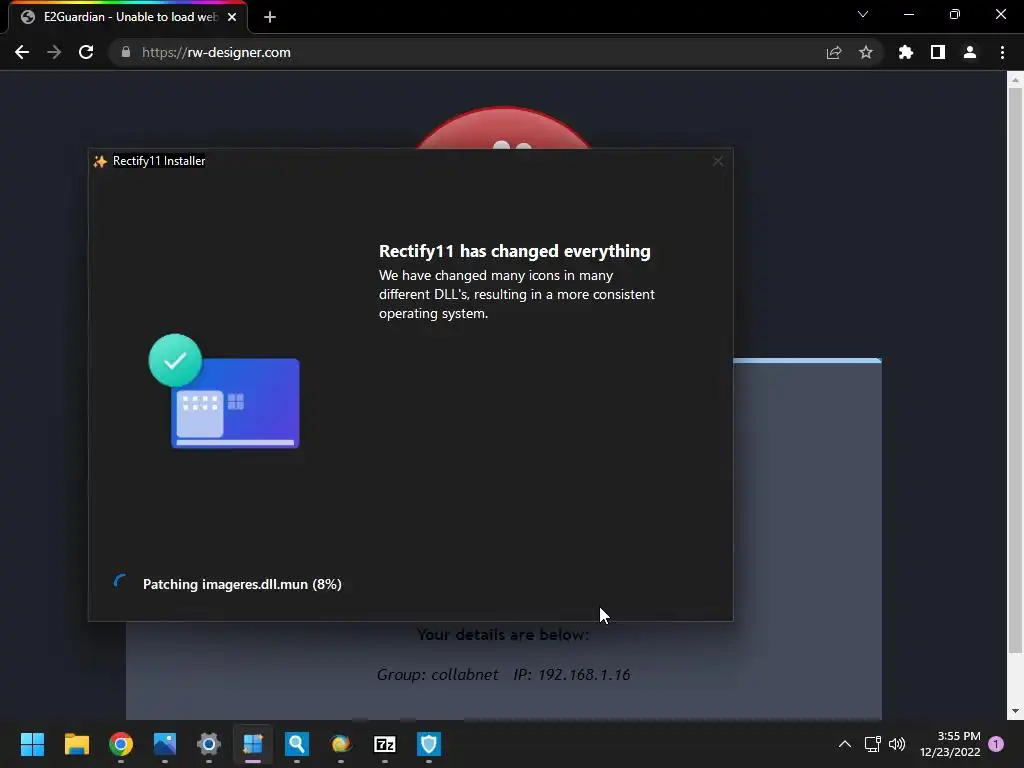This screenshot has height=768, width=1024.
Task: Open the tab search dropdown chevron
Action: 863,14
